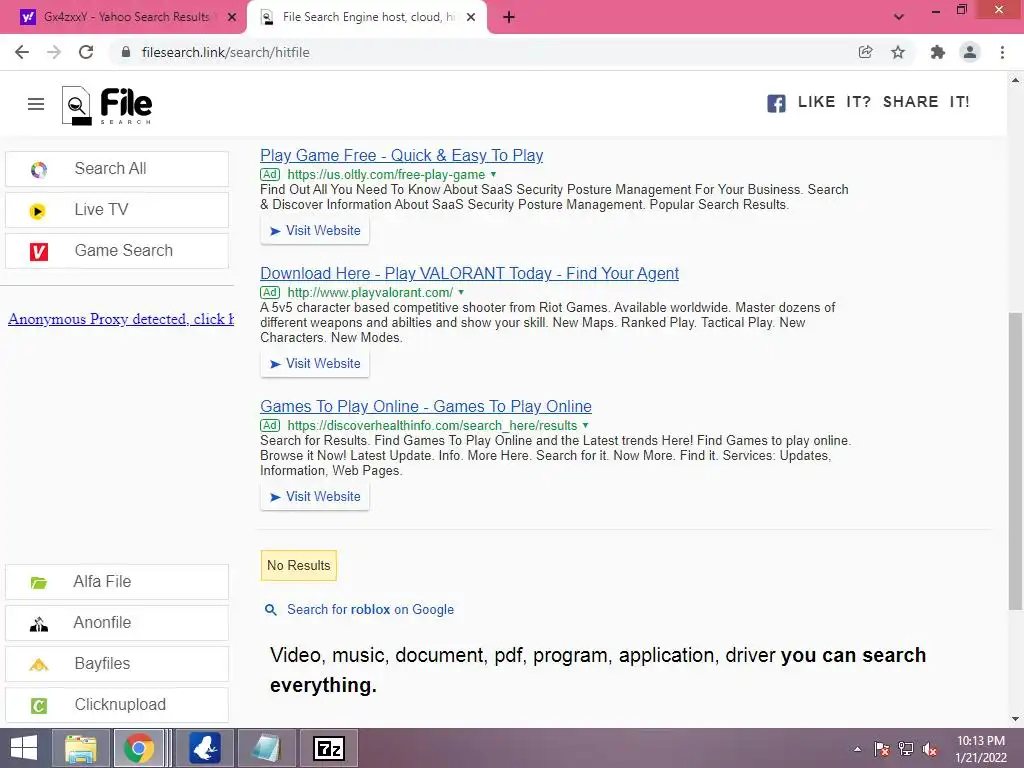Image resolution: width=1024 pixels, height=768 pixels.
Task: Click the muted volume tray icon
Action: [930, 749]
